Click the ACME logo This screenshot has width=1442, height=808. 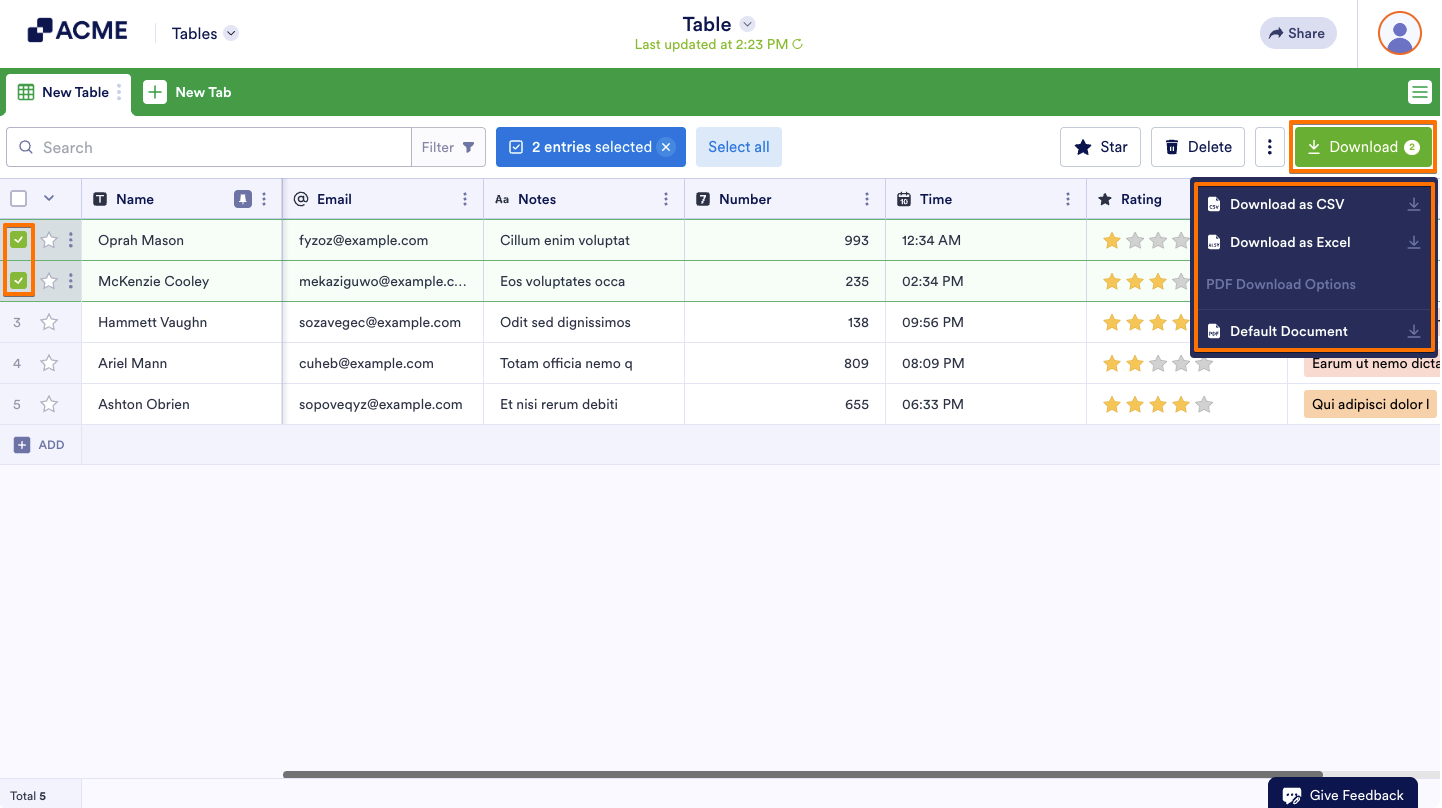click(78, 31)
